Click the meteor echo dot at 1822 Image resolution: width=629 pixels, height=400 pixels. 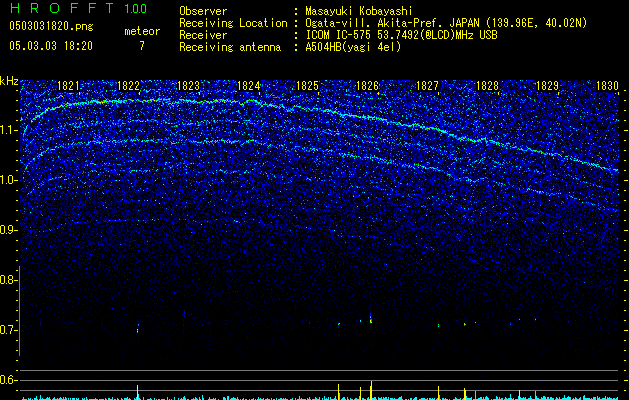(138, 329)
